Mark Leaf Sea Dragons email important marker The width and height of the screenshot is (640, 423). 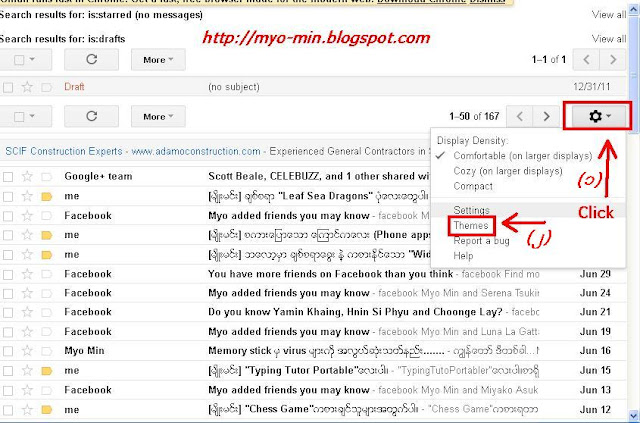[x=47, y=196]
